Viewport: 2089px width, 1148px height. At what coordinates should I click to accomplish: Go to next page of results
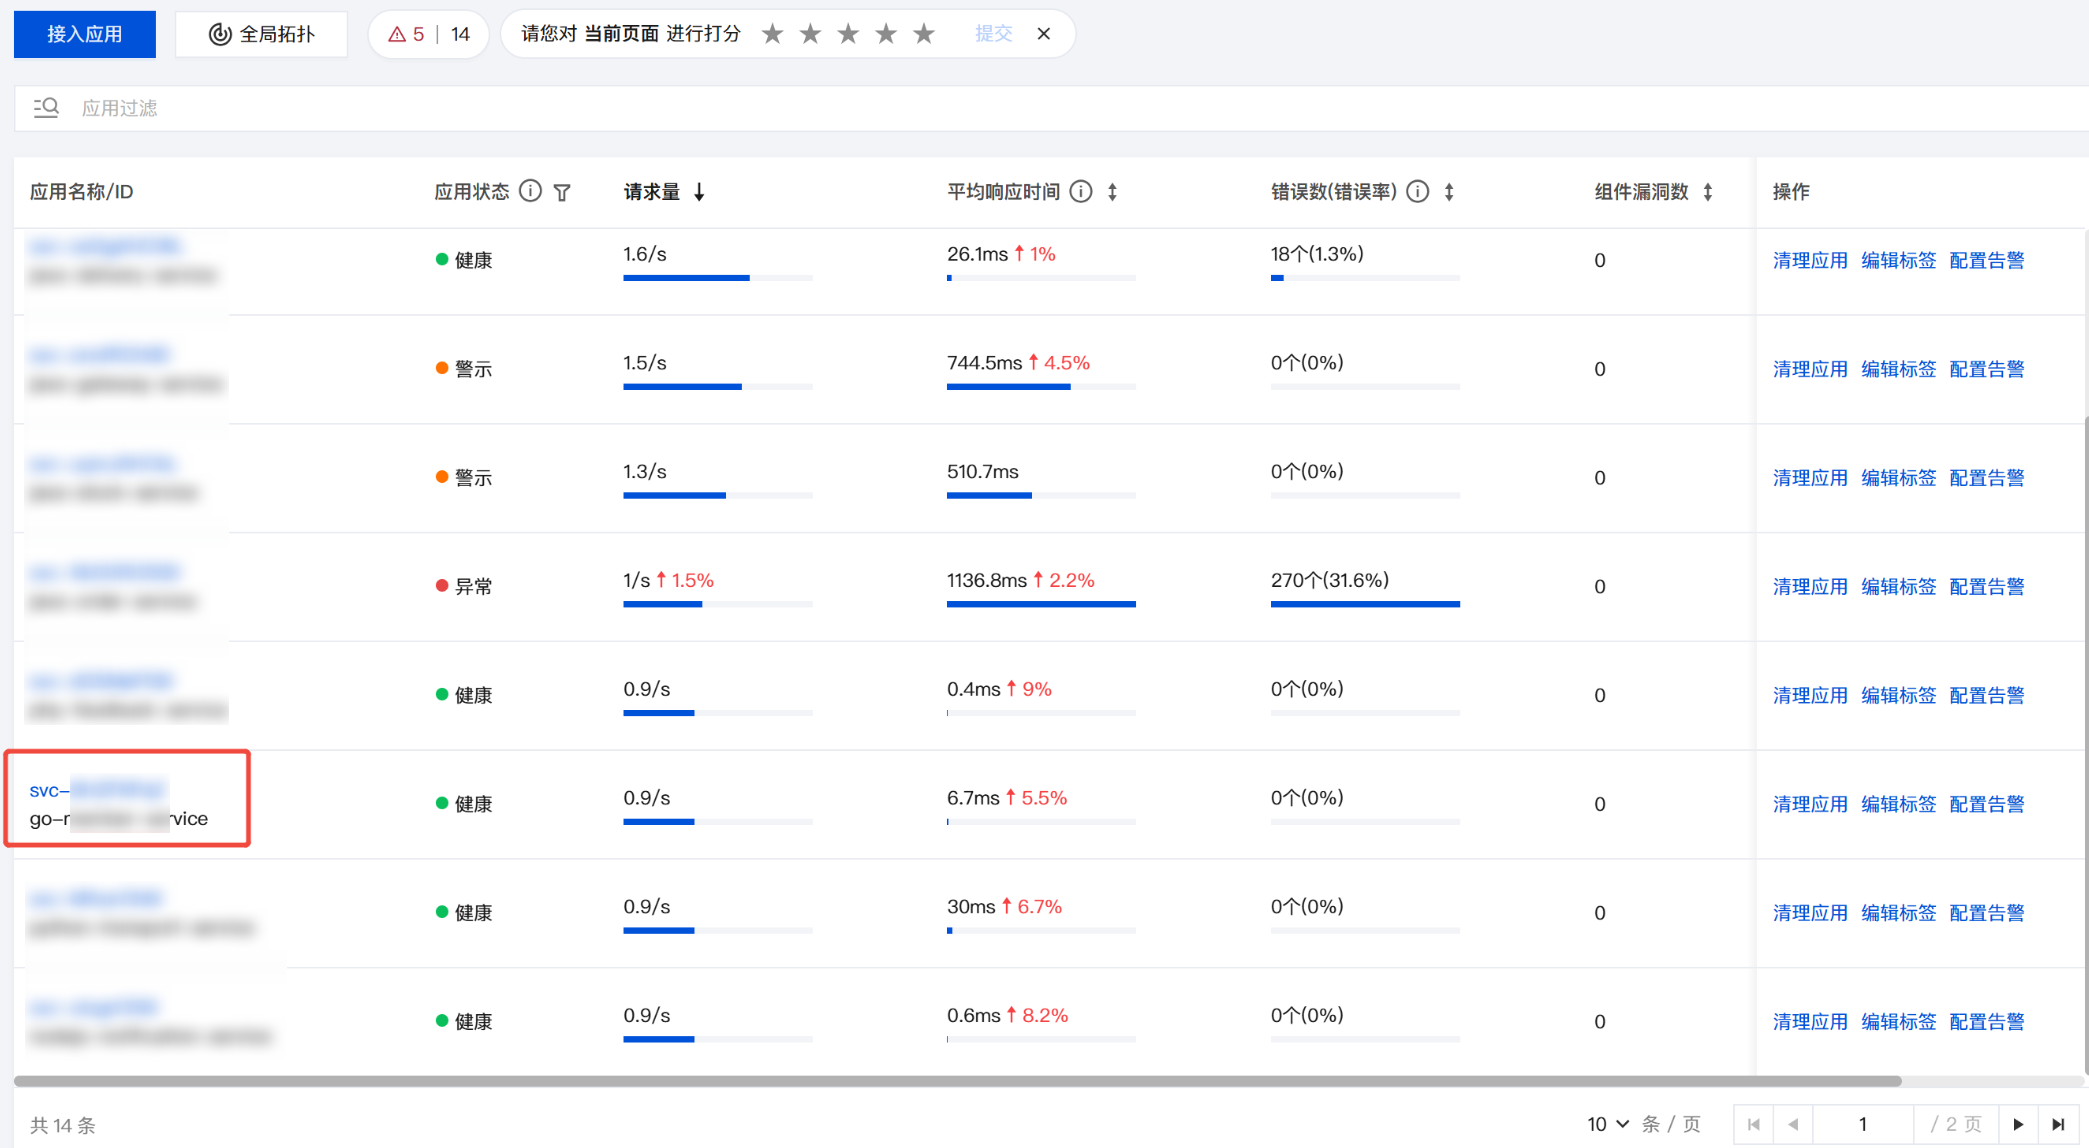click(2018, 1124)
